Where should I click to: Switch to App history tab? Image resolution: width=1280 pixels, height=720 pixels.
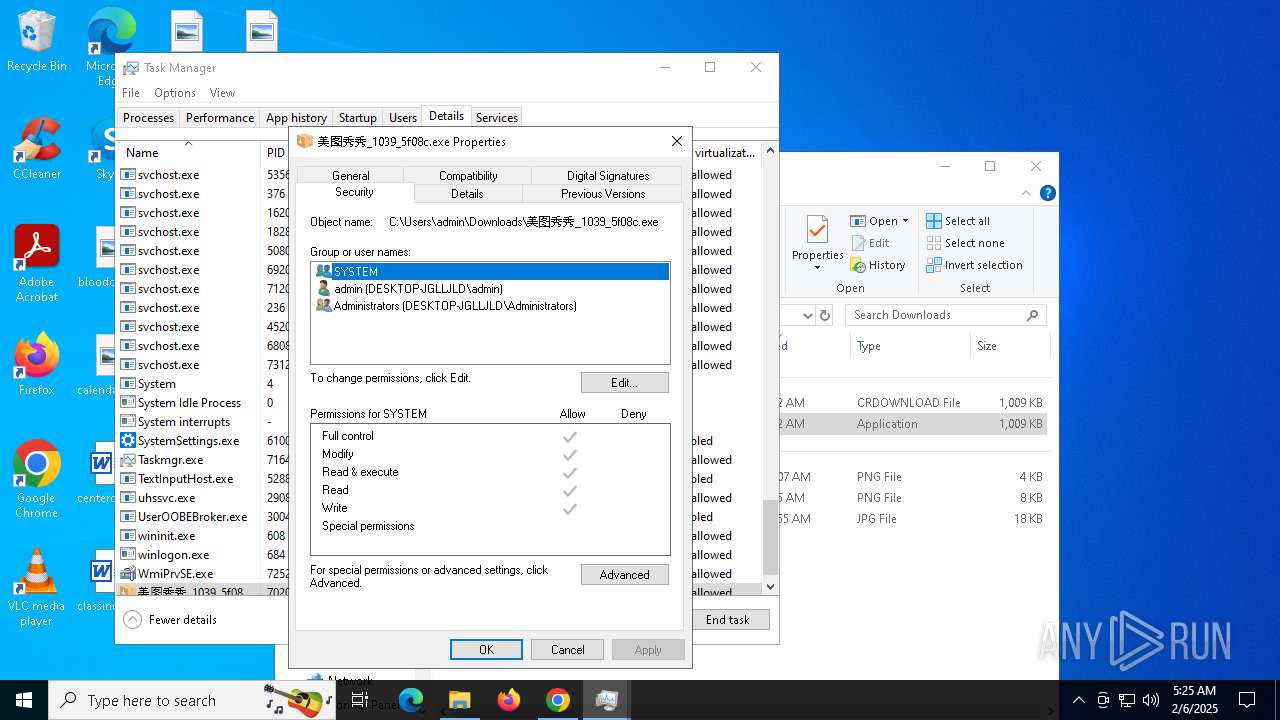pos(296,117)
